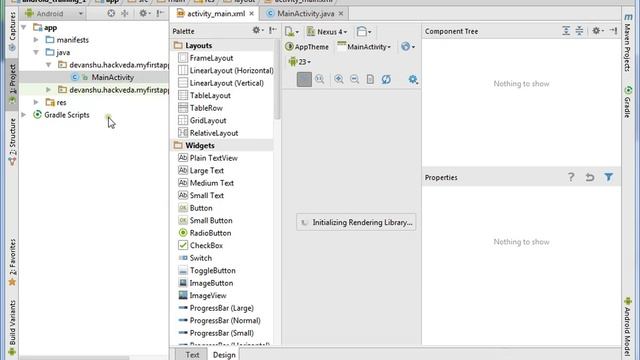Open the MainActivity association dropdown
This screenshot has height=360, width=640.
pos(364,47)
